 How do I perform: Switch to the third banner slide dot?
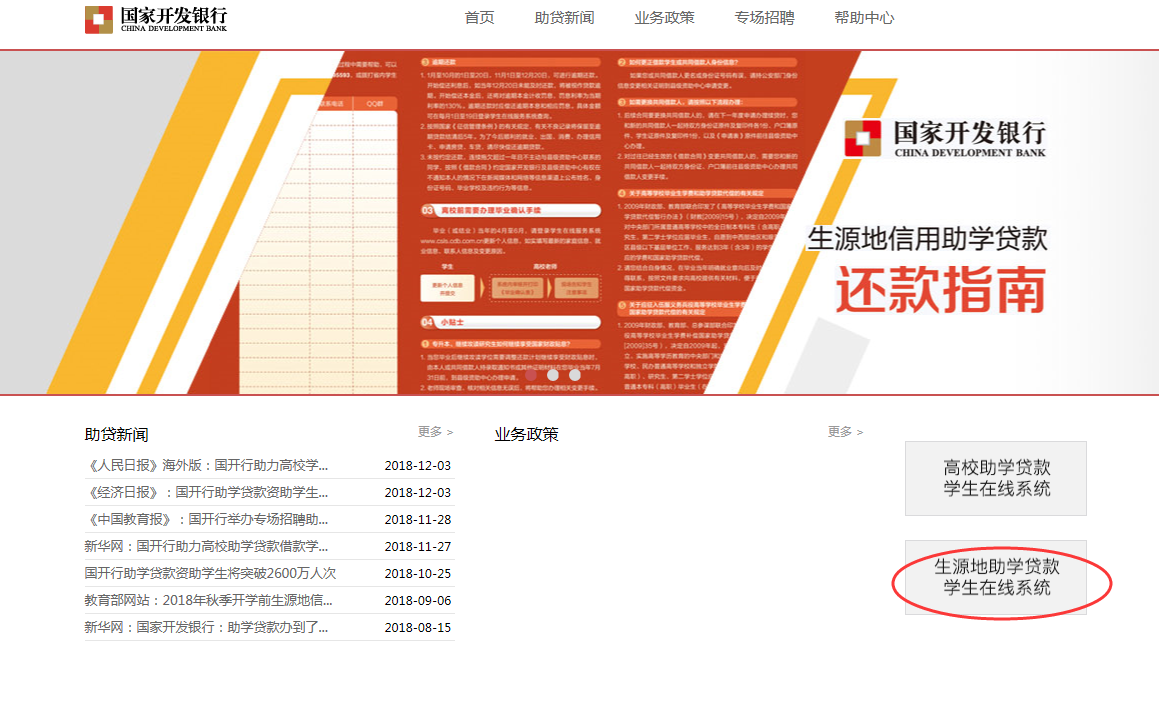click(575, 376)
